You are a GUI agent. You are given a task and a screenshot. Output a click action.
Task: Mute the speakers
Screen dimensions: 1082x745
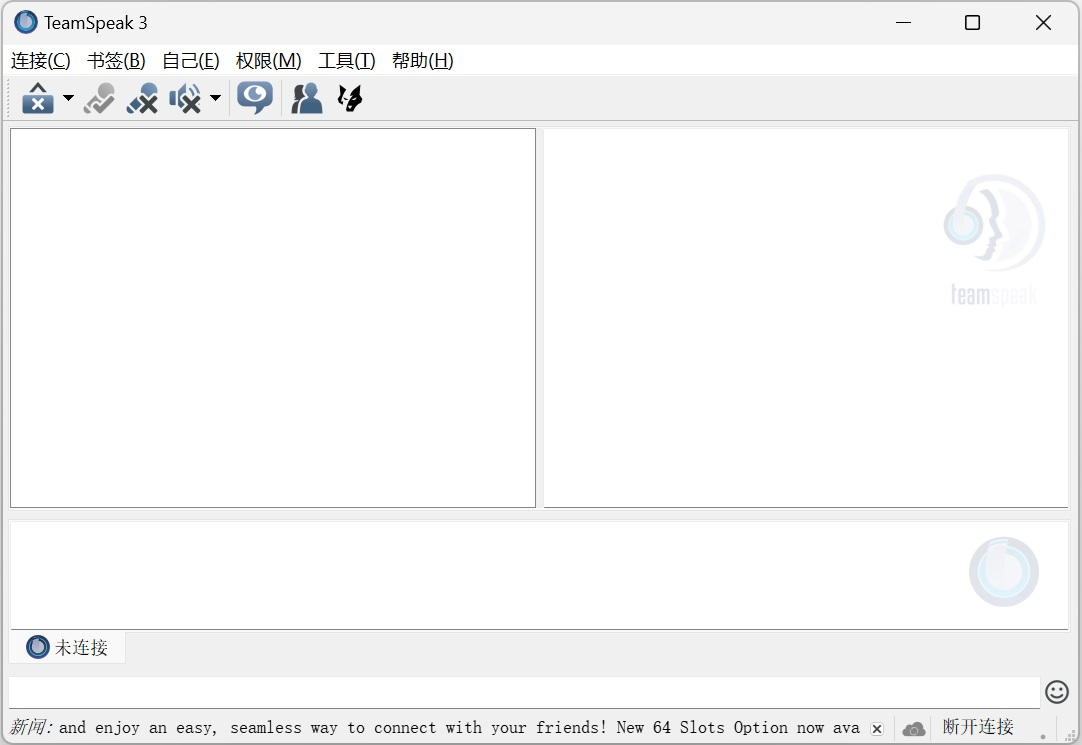(x=185, y=98)
